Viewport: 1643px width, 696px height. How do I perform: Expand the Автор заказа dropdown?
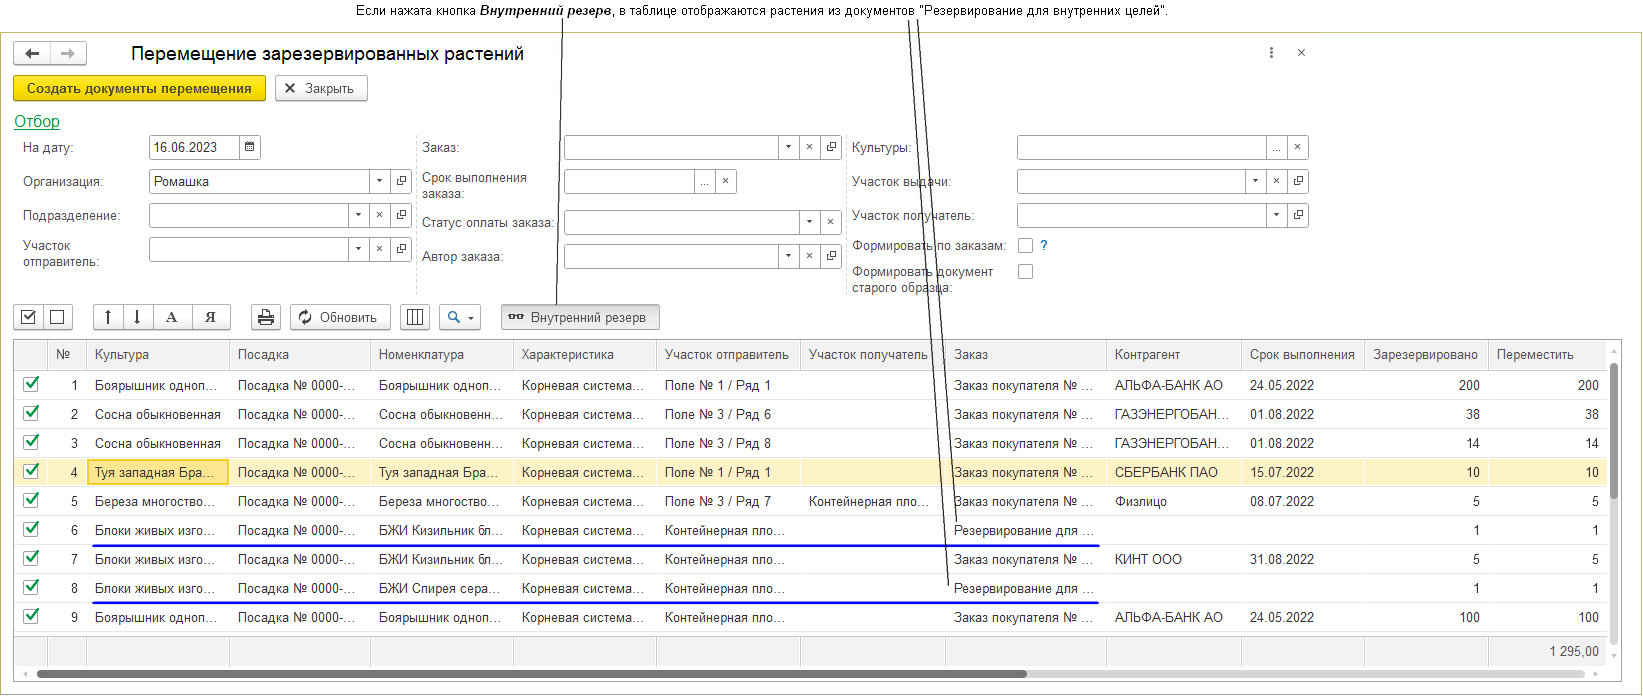click(x=789, y=256)
